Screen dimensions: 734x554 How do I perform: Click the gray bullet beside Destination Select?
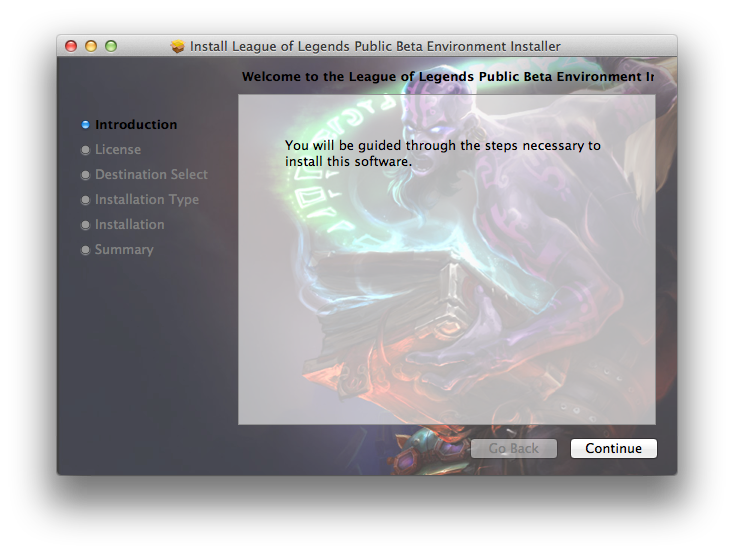pyautogui.click(x=85, y=175)
